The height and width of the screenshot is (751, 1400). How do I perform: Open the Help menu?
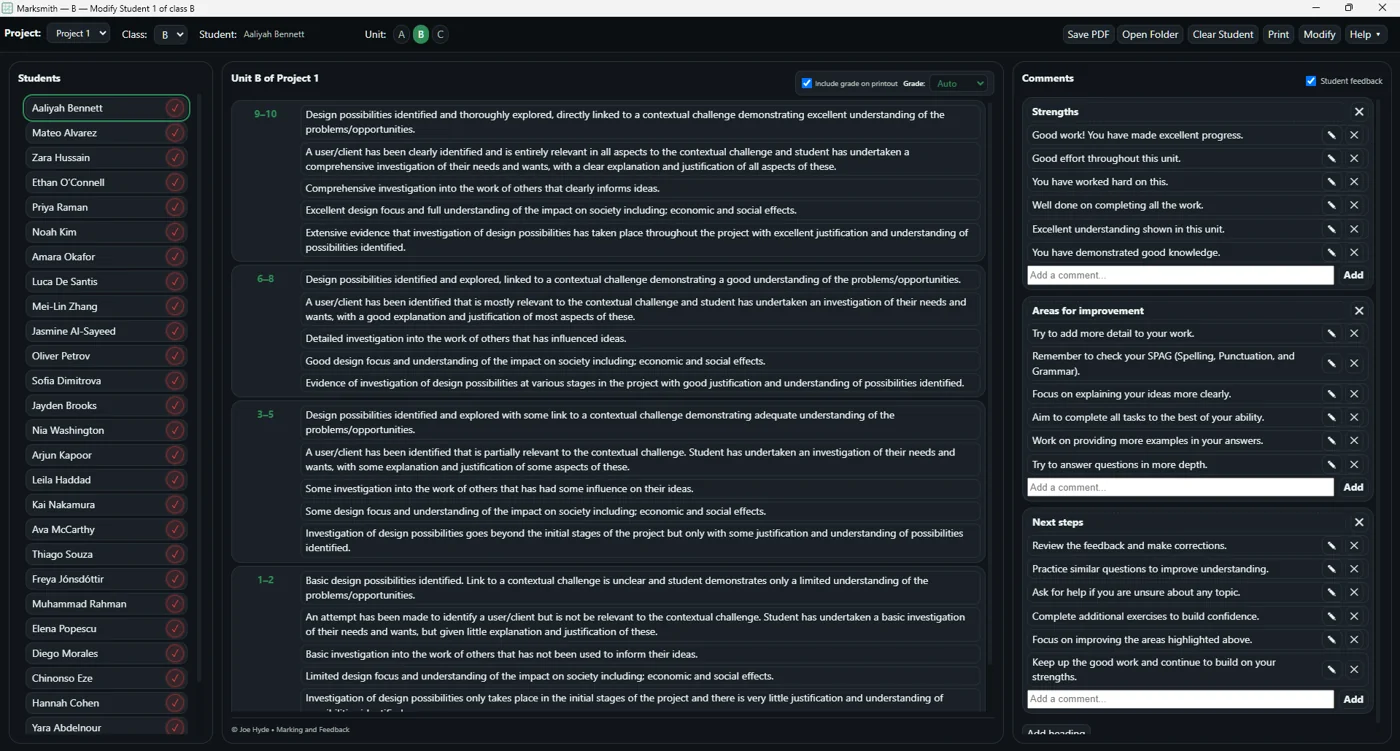click(x=1365, y=35)
